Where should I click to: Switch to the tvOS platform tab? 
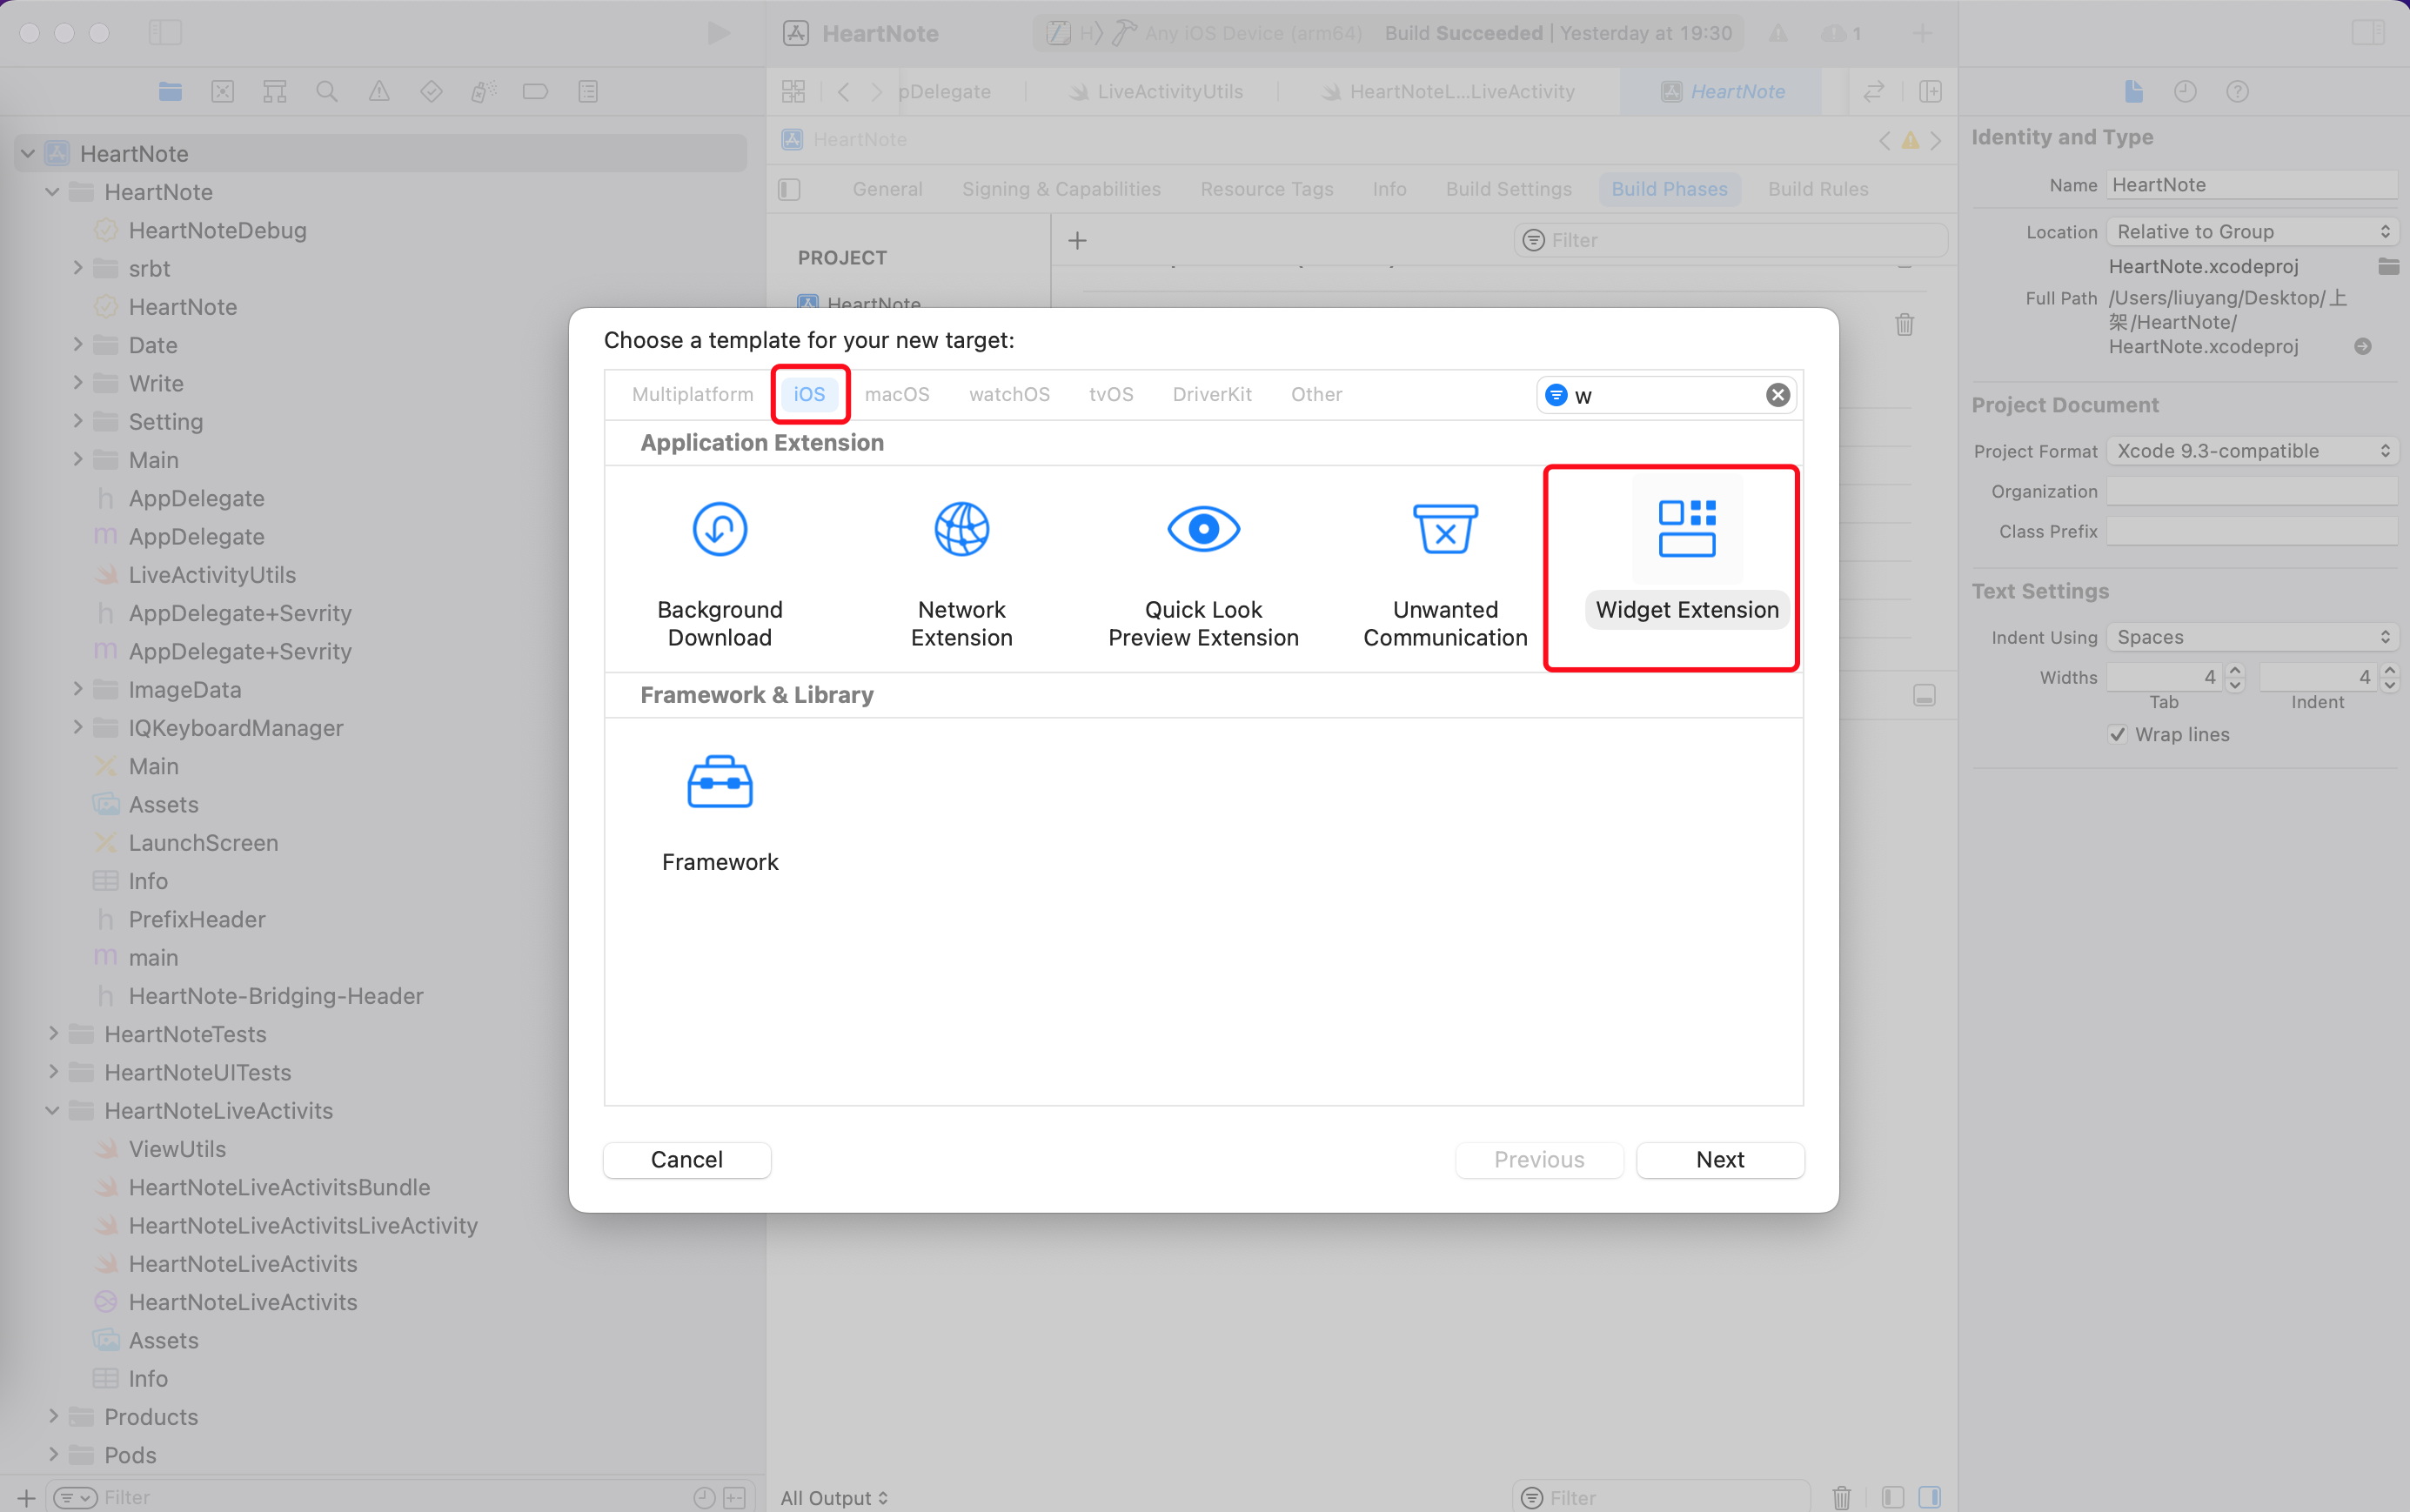[1111, 394]
